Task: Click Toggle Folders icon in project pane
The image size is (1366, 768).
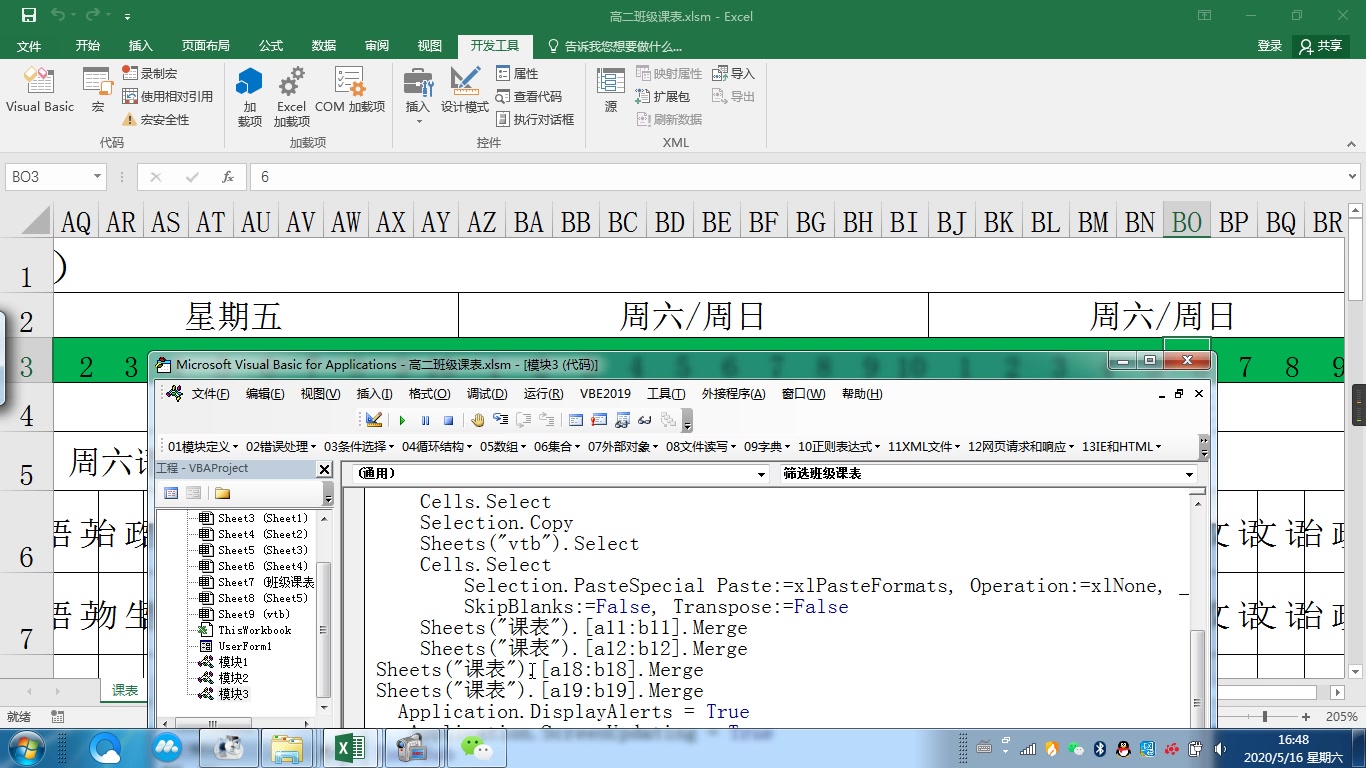Action: pyautogui.click(x=222, y=493)
